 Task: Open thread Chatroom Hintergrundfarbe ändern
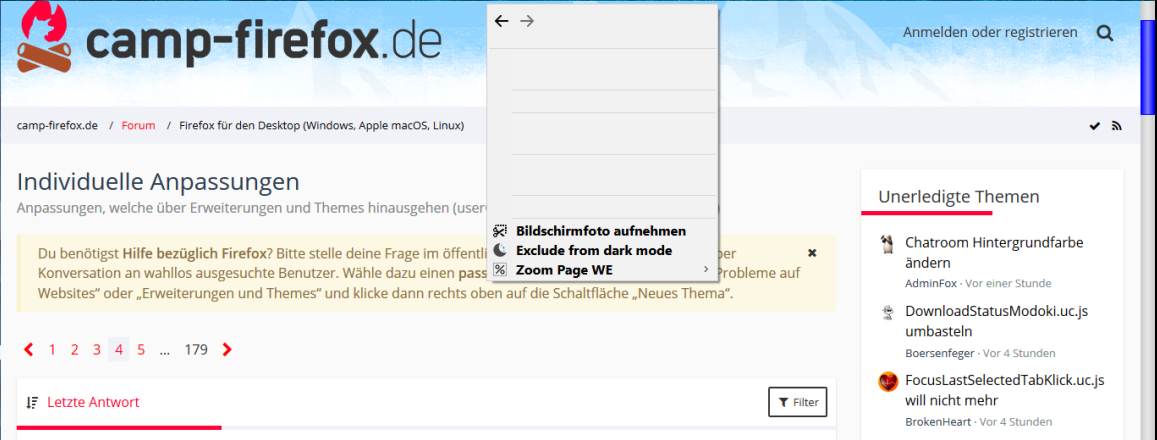(x=994, y=252)
